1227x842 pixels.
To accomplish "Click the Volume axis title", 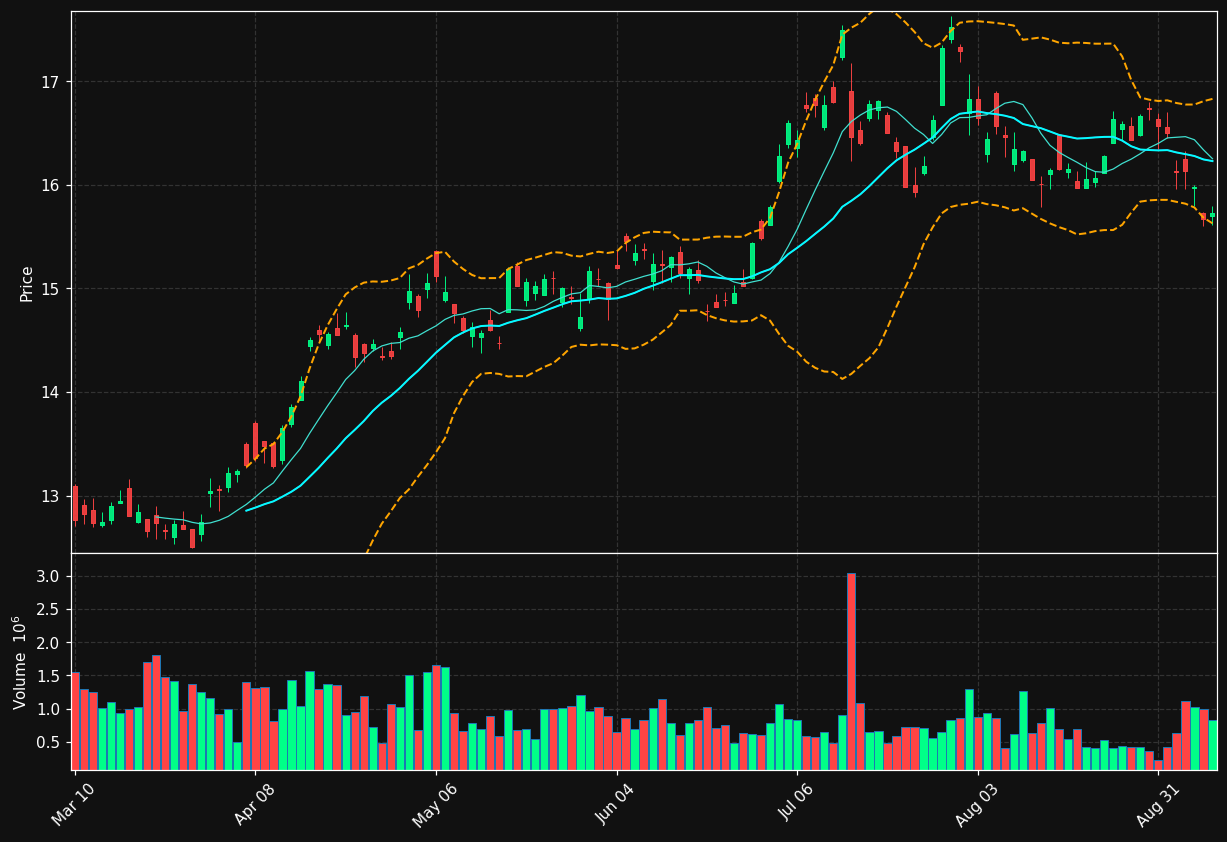I will [x=20, y=662].
